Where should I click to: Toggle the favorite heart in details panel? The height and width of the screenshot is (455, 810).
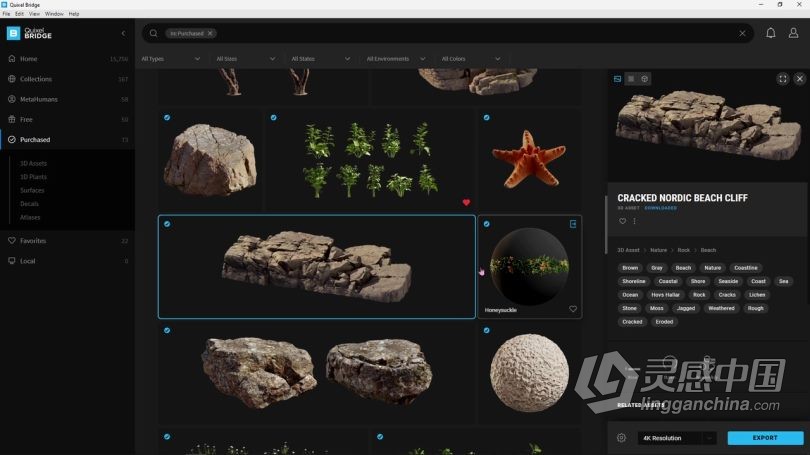[x=622, y=221]
